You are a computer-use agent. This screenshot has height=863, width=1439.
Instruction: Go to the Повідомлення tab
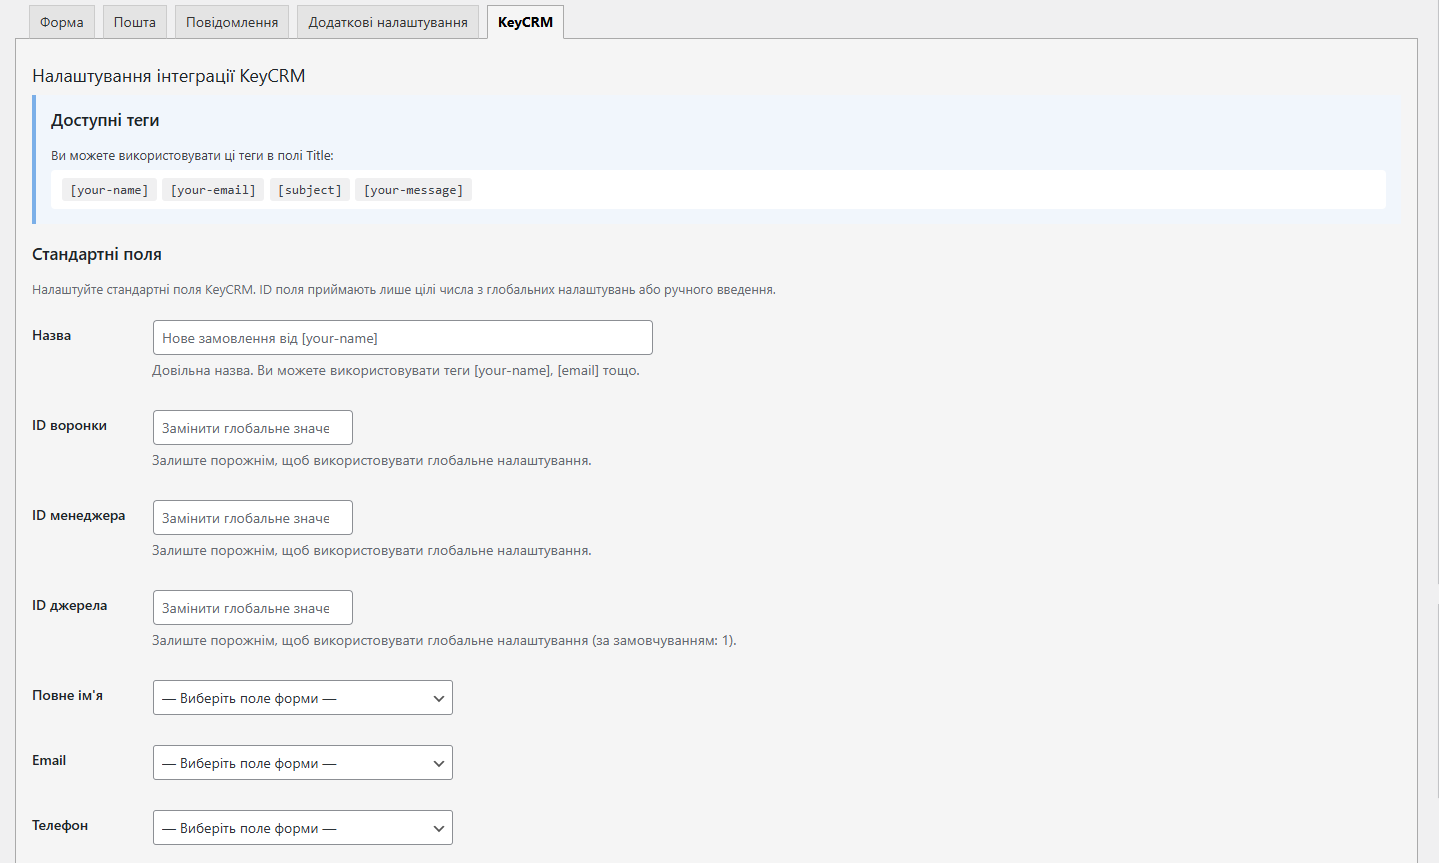pos(232,22)
